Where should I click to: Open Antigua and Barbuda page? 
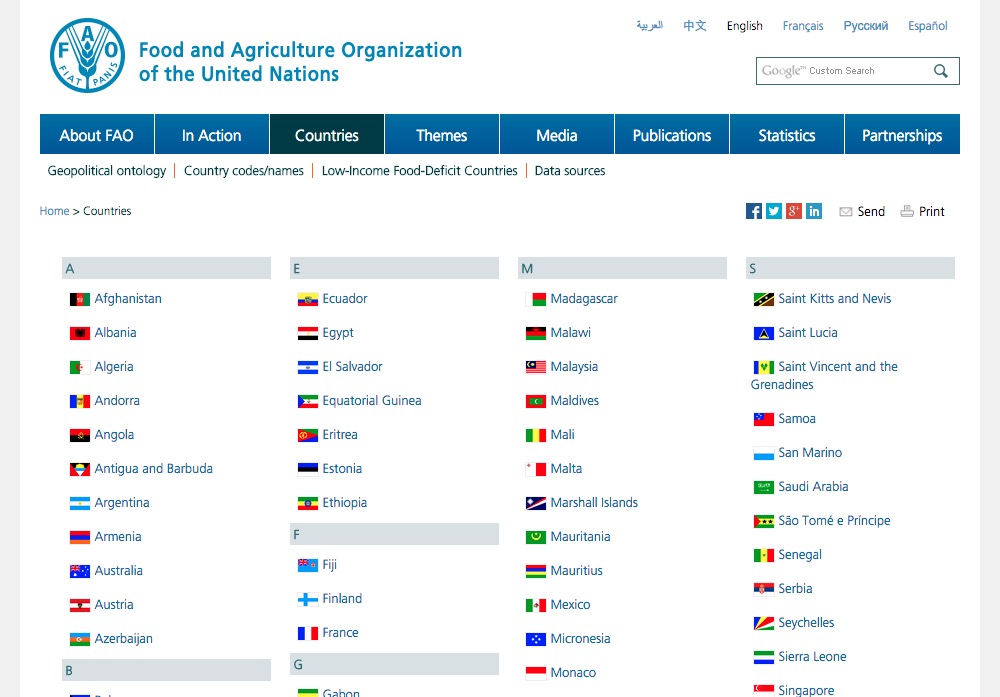[154, 469]
